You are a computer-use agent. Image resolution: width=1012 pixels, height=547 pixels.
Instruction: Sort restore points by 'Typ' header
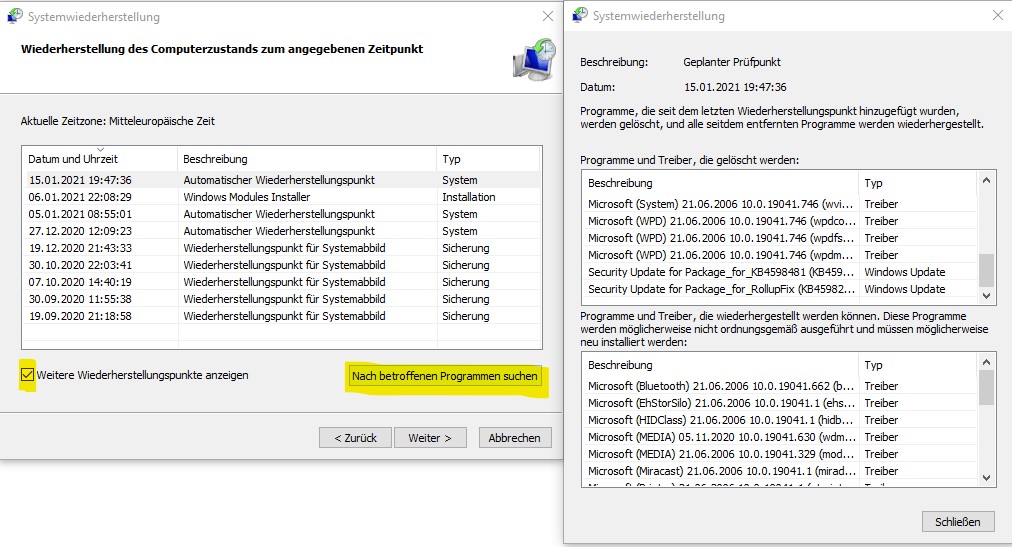pyautogui.click(x=488, y=159)
